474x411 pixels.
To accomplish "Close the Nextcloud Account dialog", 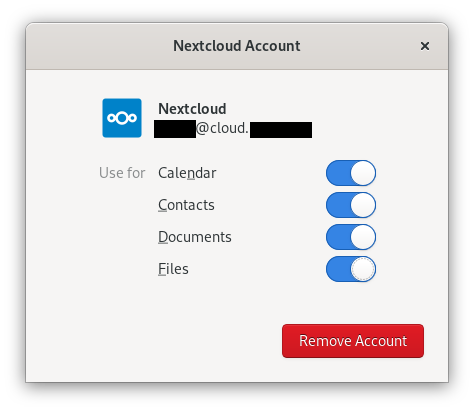I will [425, 46].
